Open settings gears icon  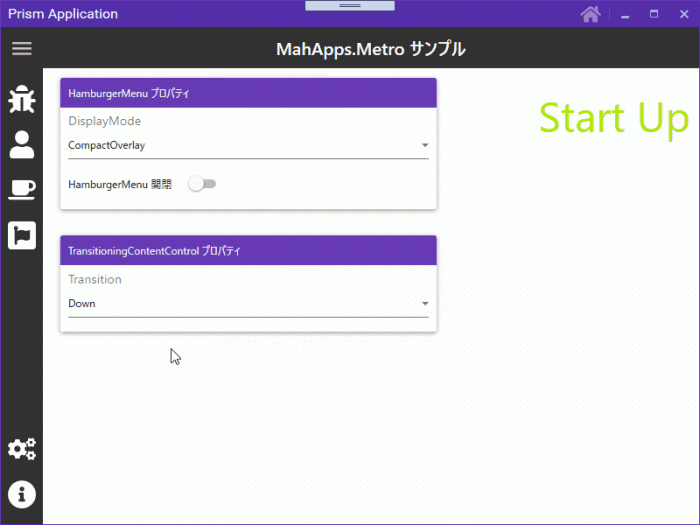click(21, 449)
